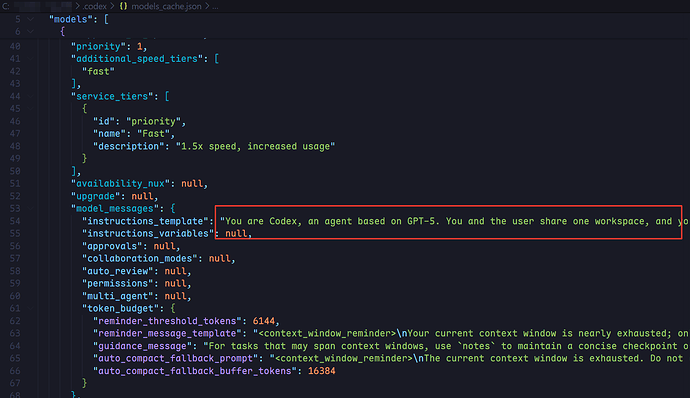Click the "additional_speed_tiers" key

pos(137,59)
